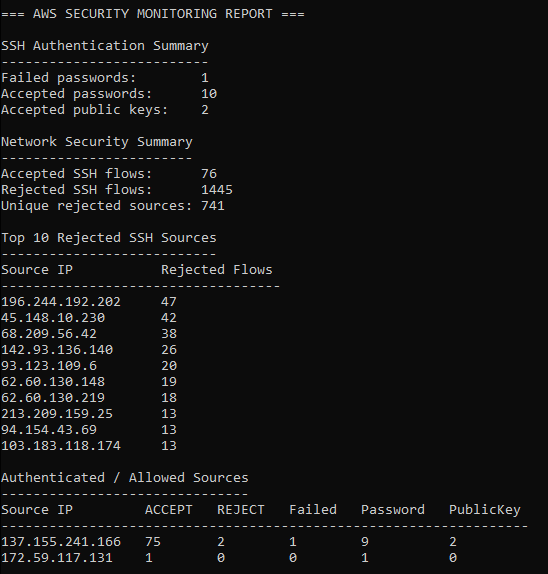Click IP address 196.244.192.202
Screen dimensions: 548x574
61,302
